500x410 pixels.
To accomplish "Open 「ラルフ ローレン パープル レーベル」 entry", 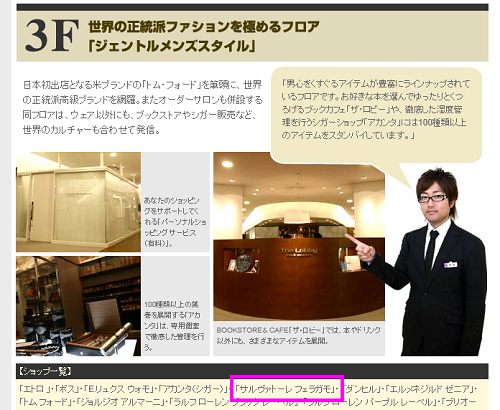I will (370, 402).
